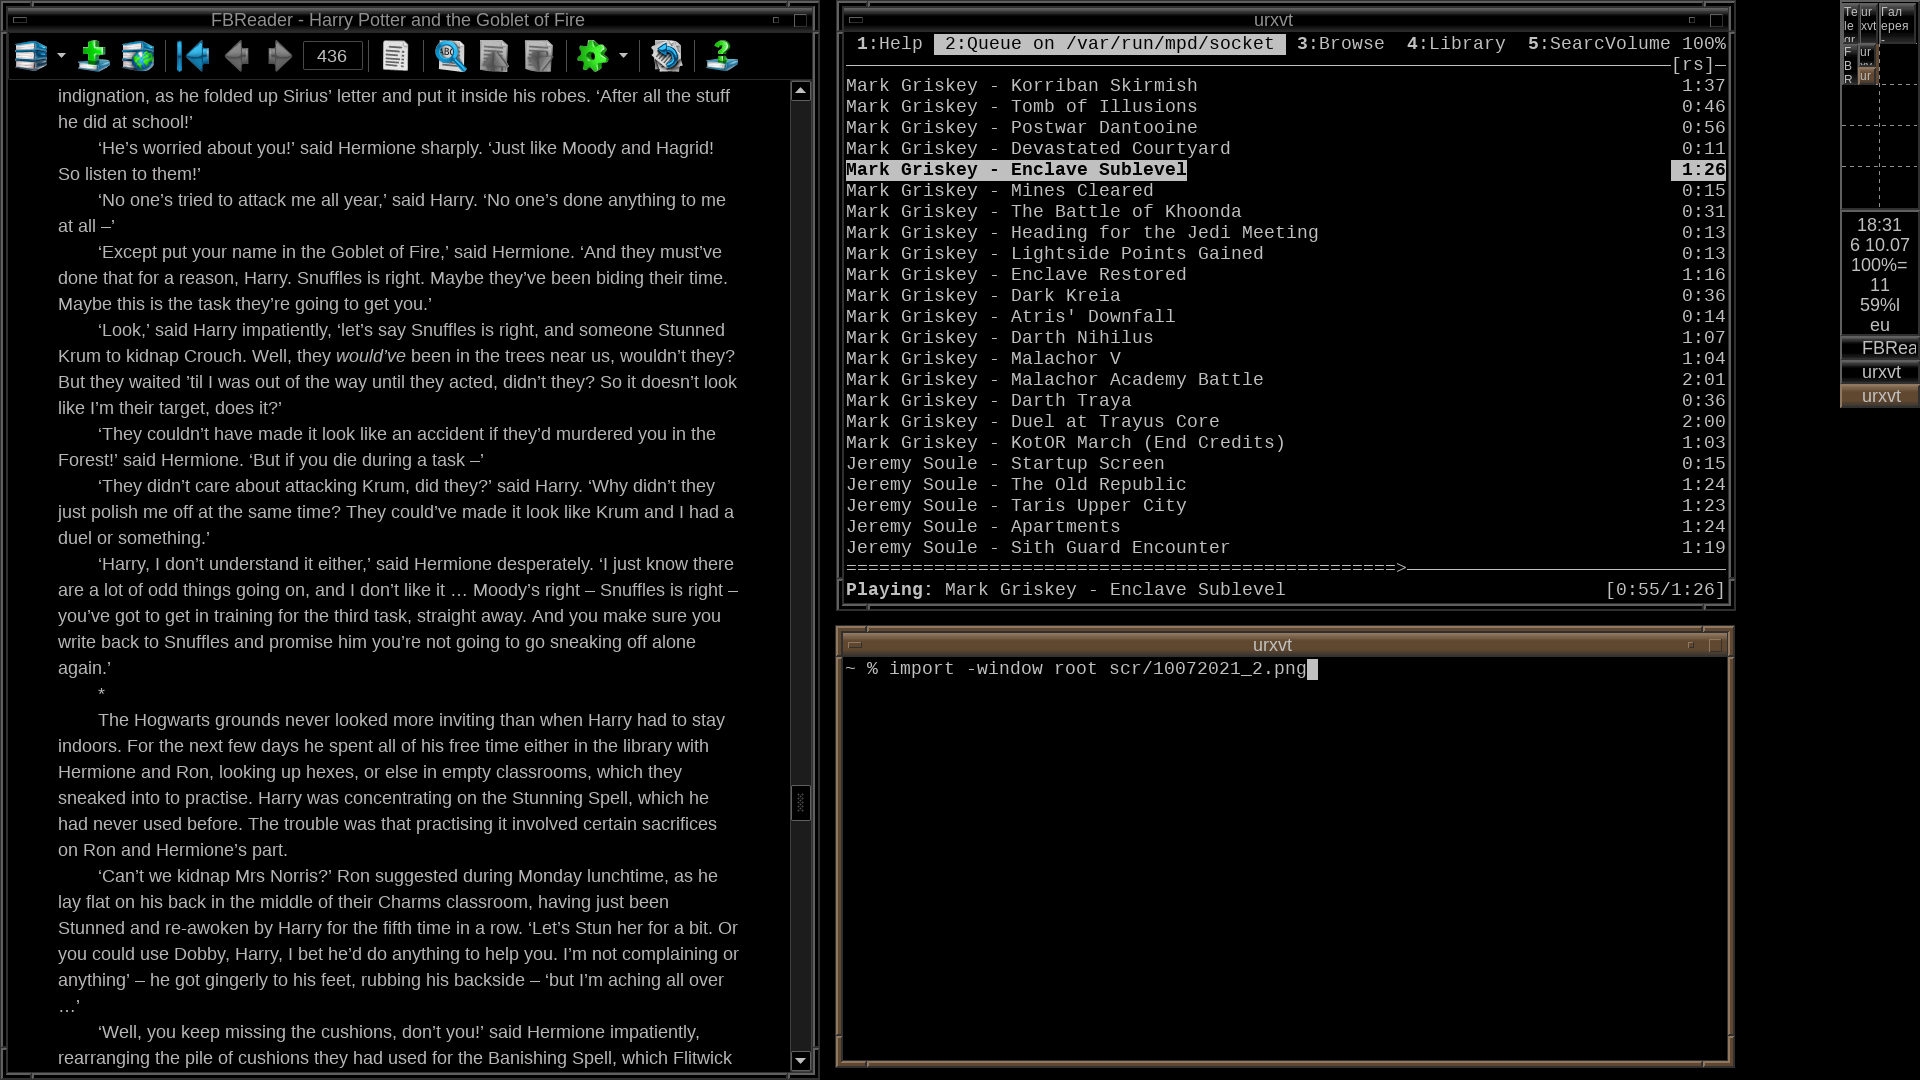Click the 18:31 clock in side panel
Viewport: 1920px width, 1080px height.
(x=1879, y=225)
